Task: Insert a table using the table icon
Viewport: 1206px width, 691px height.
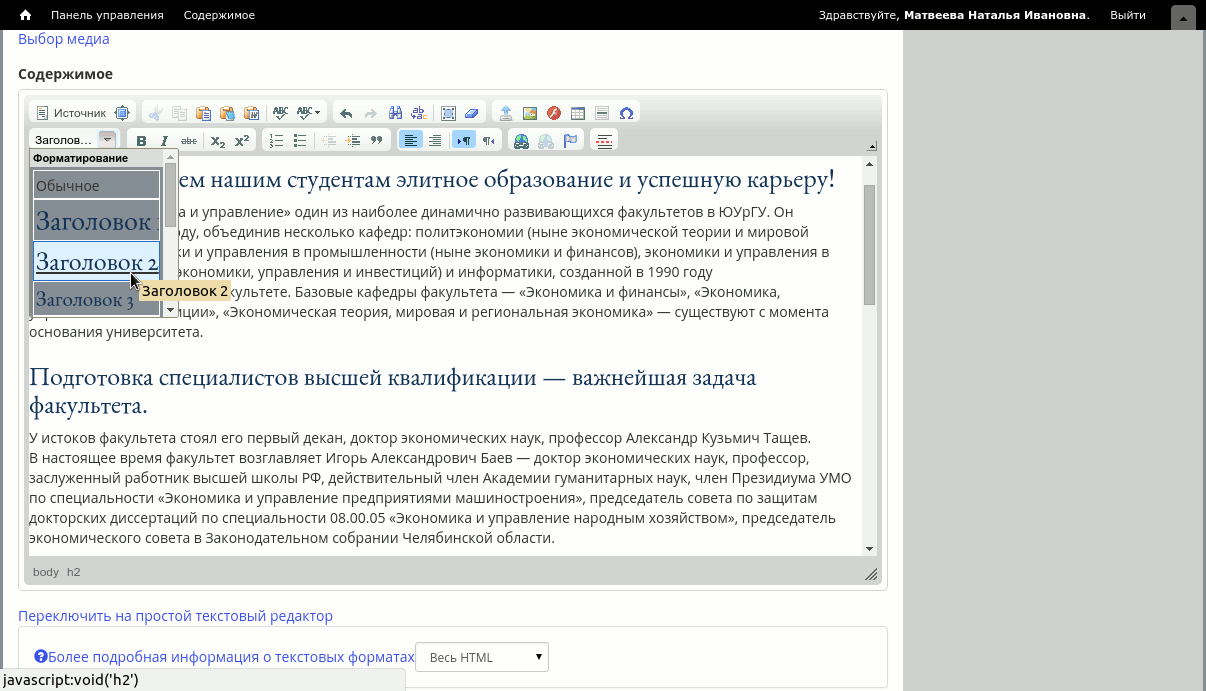Action: tap(578, 113)
